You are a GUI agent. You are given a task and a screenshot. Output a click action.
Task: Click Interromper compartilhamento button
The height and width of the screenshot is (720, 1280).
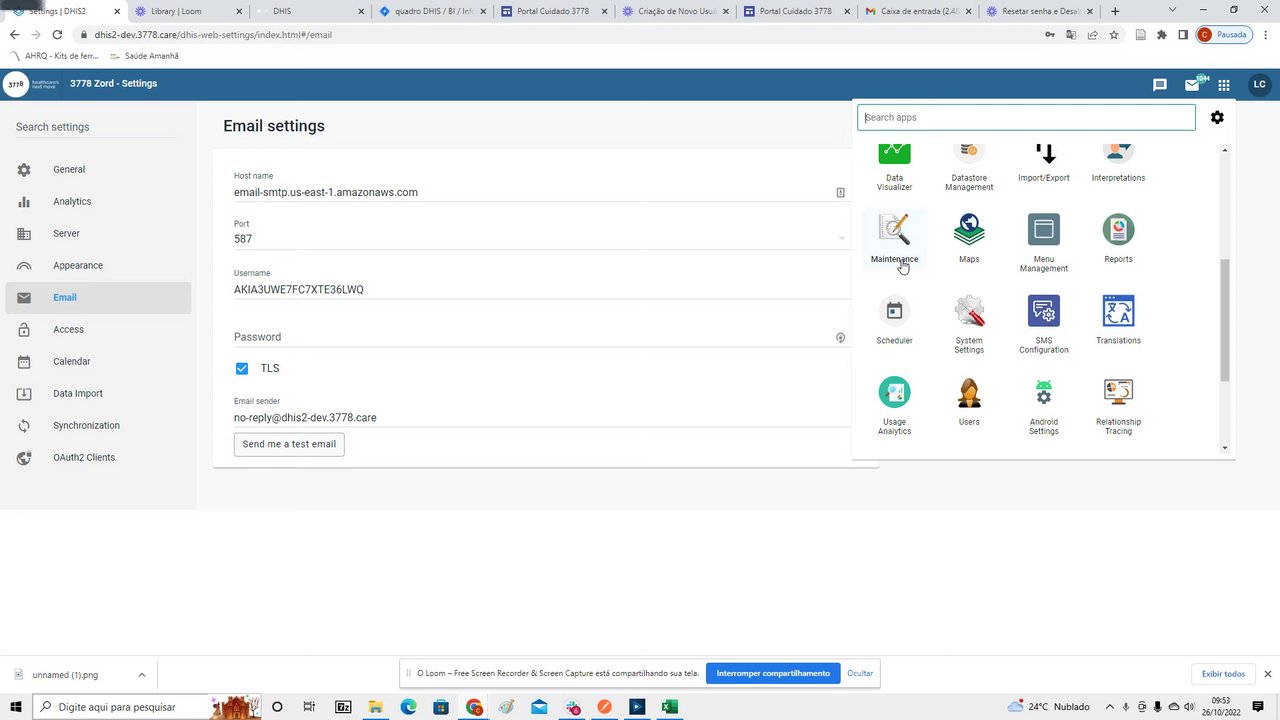click(773, 673)
